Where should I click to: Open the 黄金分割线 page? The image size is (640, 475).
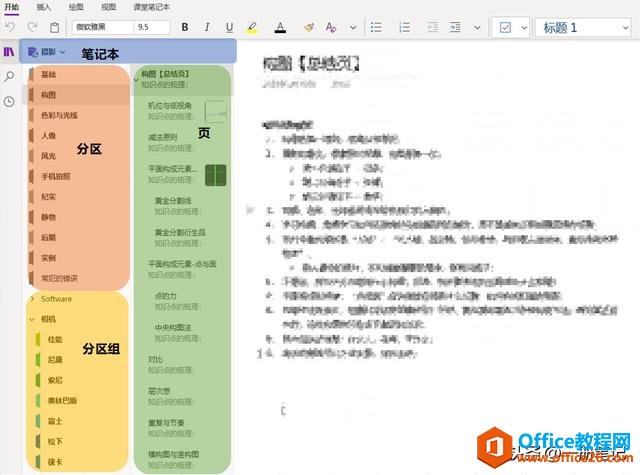183,206
